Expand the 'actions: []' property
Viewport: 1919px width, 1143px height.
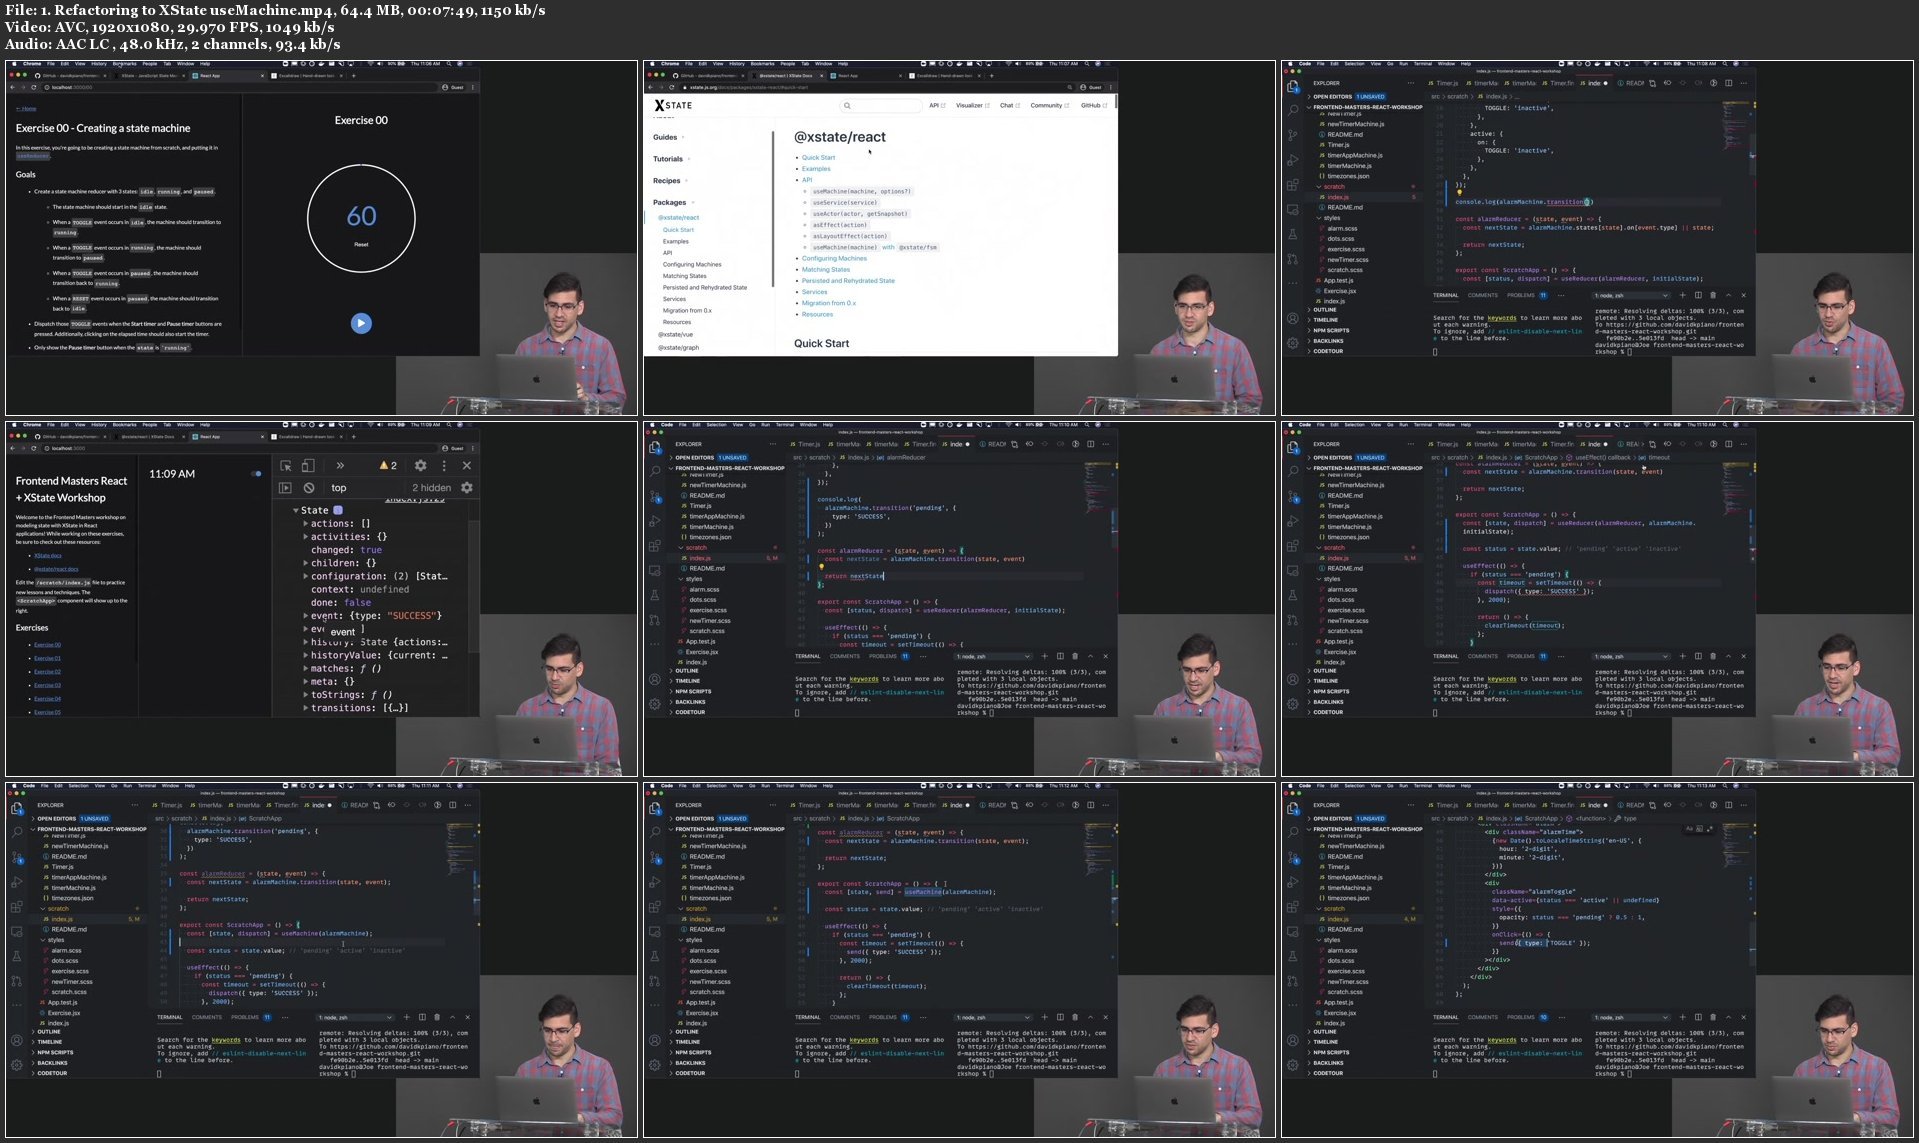(x=306, y=523)
